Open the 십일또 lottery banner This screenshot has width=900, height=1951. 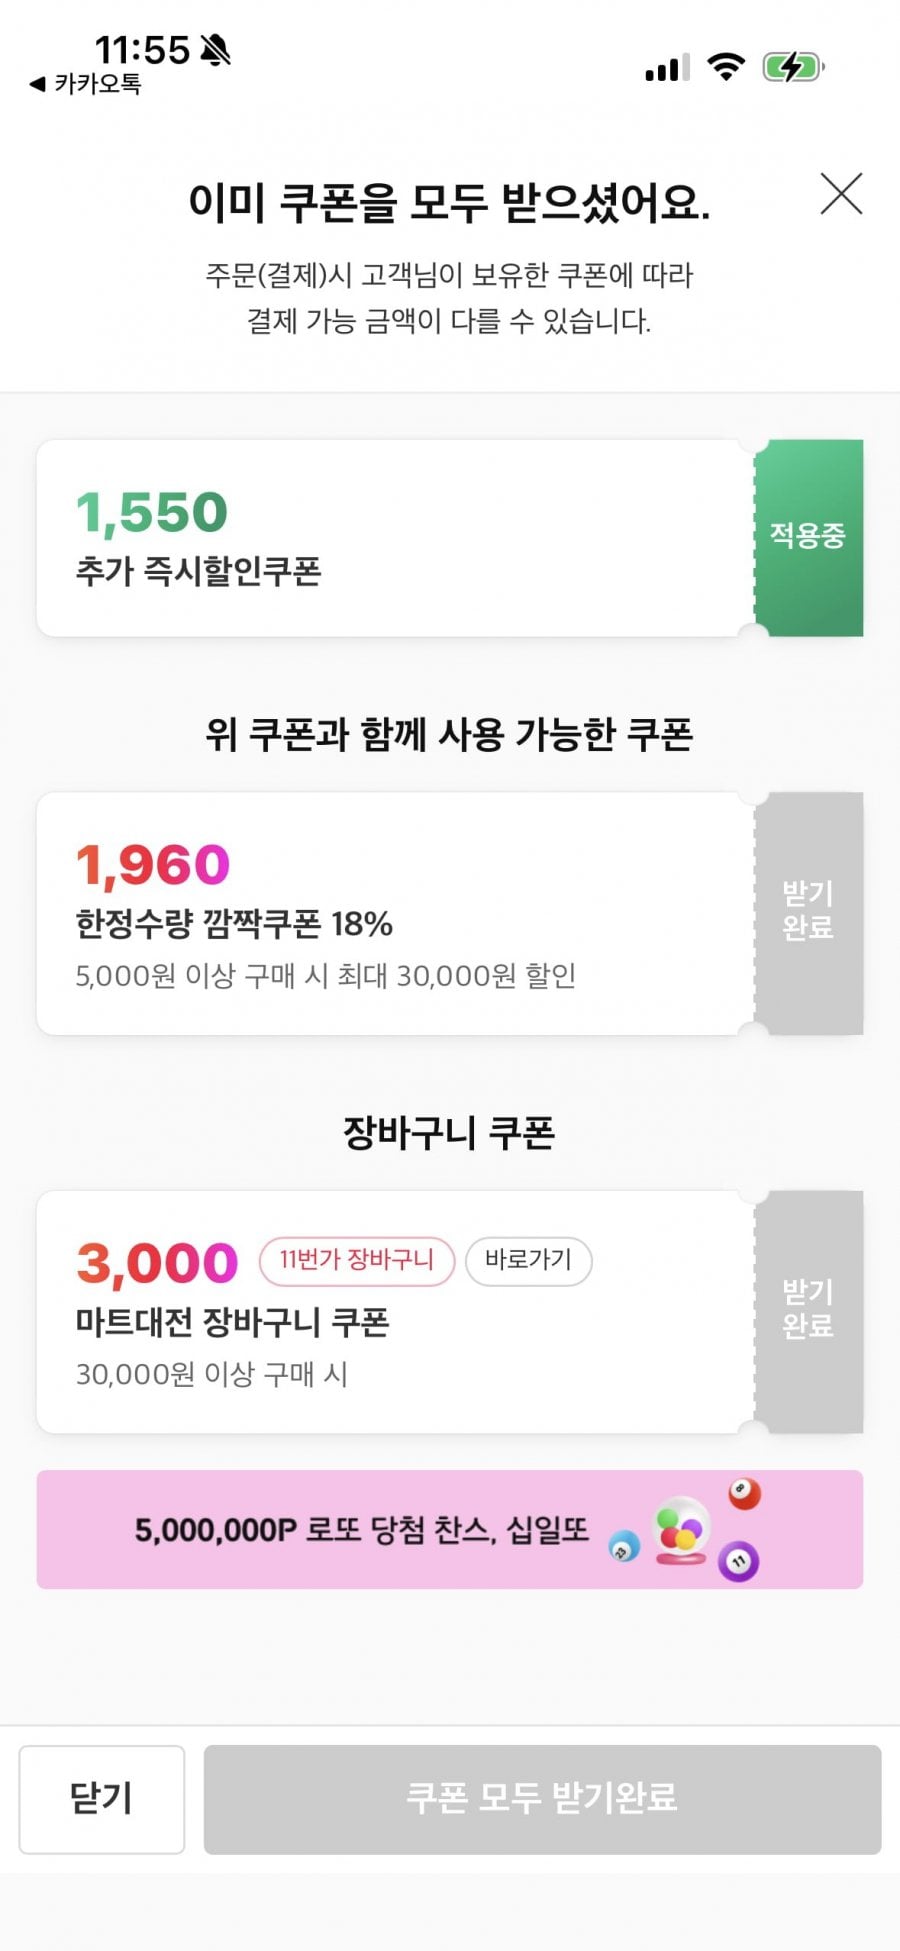[x=362, y=1530]
